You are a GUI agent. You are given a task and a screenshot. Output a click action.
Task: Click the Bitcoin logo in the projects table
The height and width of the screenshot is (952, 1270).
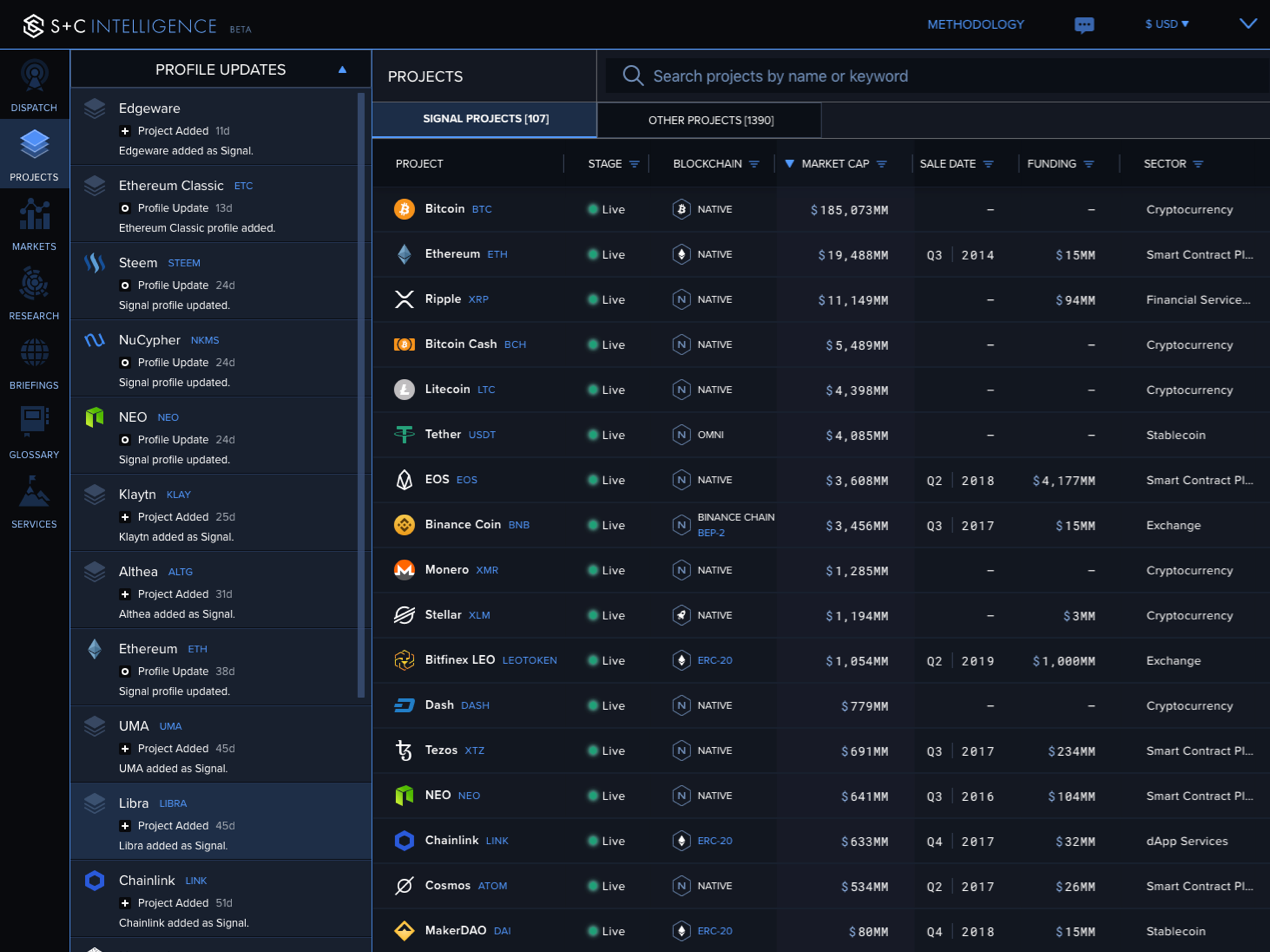404,209
